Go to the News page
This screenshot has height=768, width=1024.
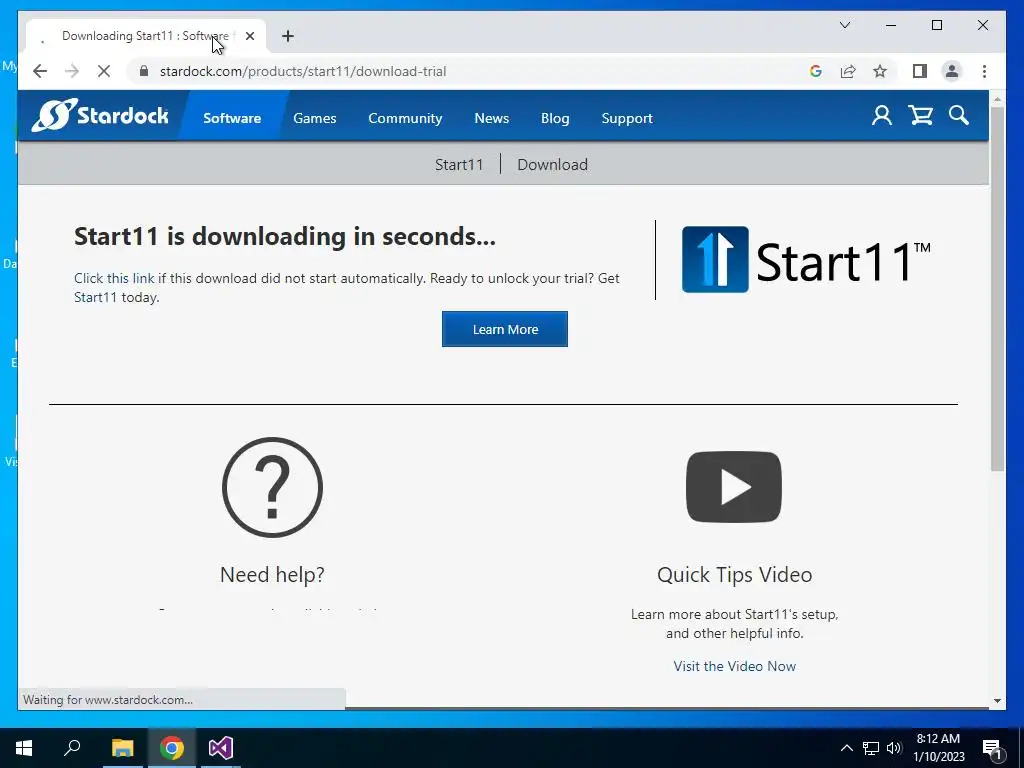tap(492, 118)
